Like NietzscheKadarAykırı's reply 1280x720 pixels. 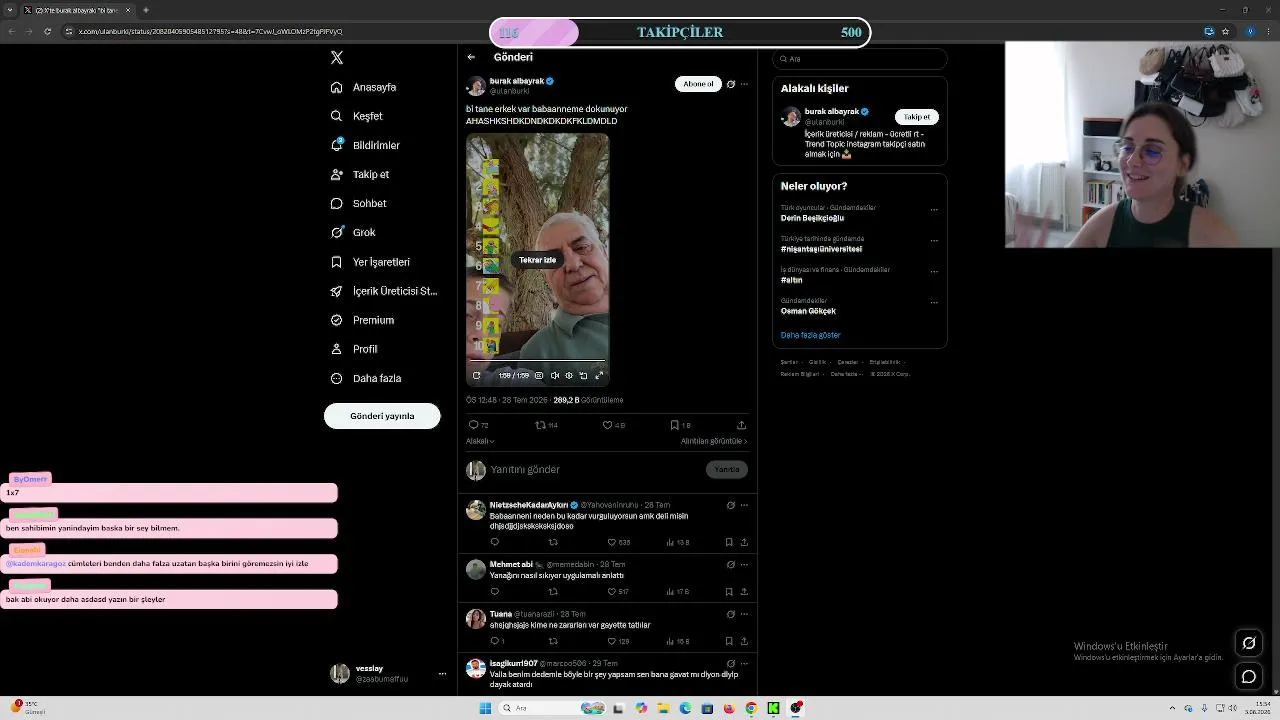pyautogui.click(x=612, y=542)
